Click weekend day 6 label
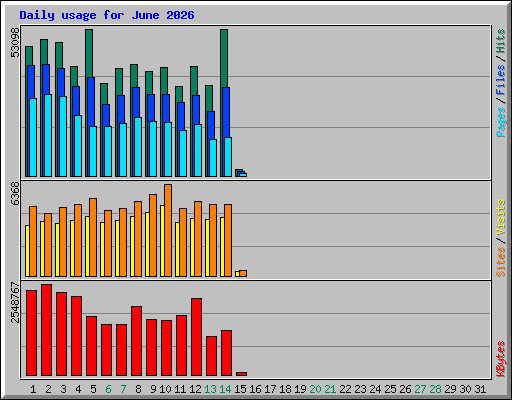 [108, 389]
